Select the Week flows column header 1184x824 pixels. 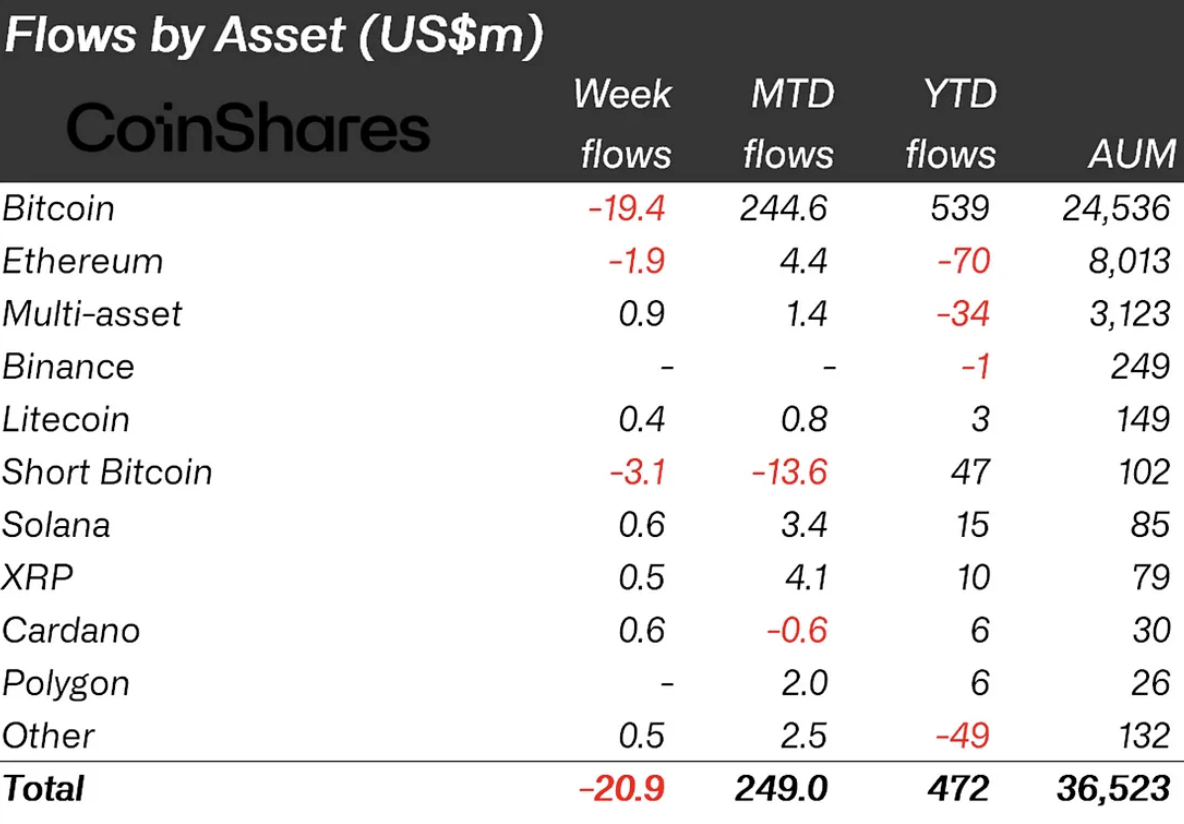[x=624, y=124]
